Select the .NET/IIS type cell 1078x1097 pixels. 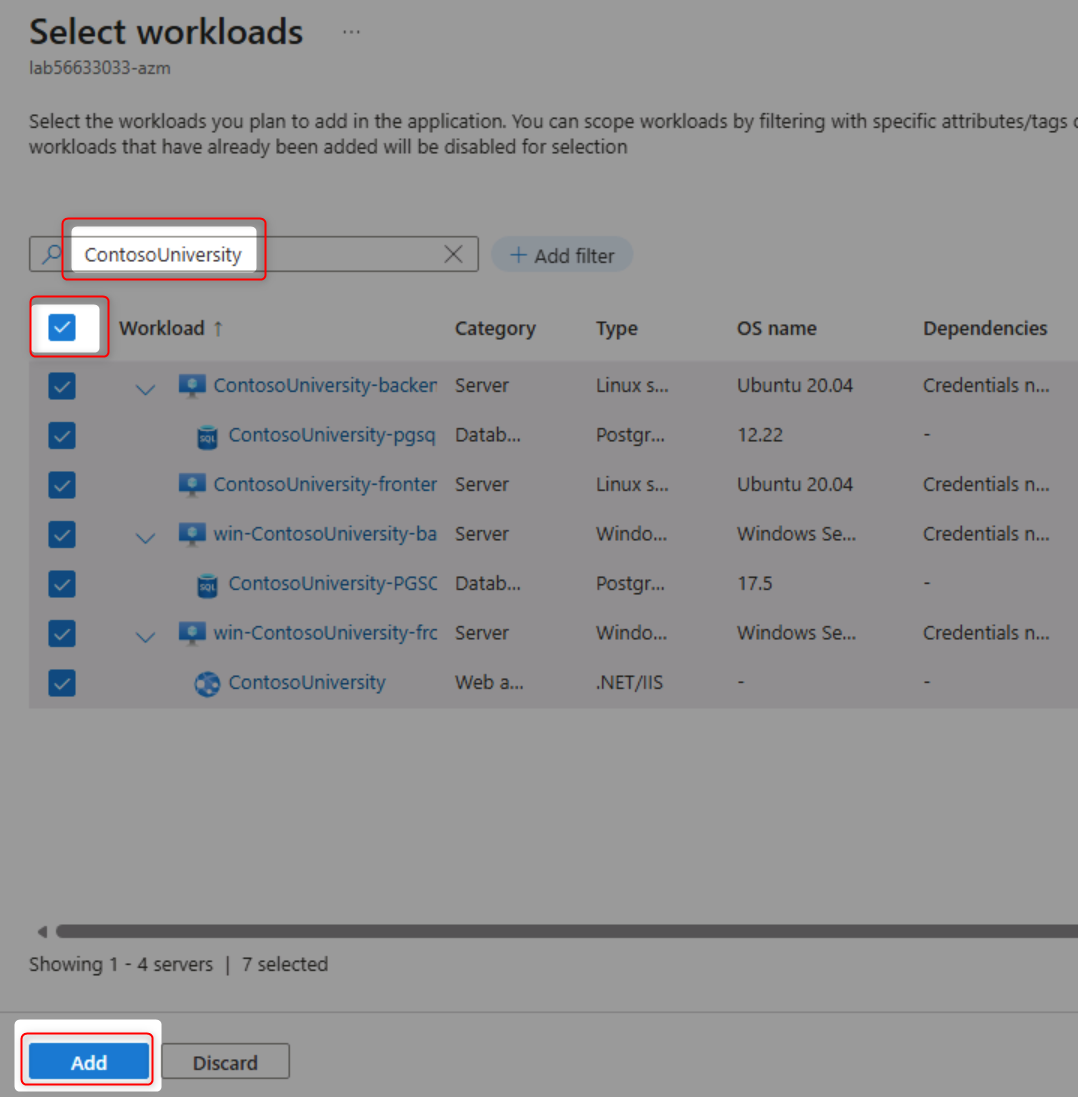tap(629, 682)
